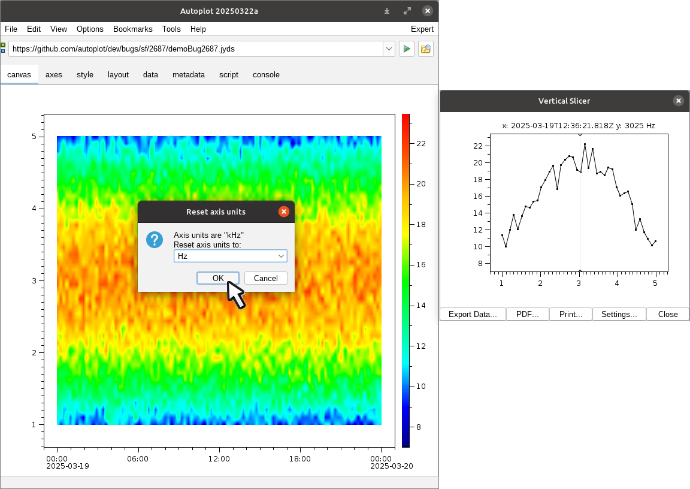Switch to the layout tab
690x489 pixels.
tap(118, 75)
